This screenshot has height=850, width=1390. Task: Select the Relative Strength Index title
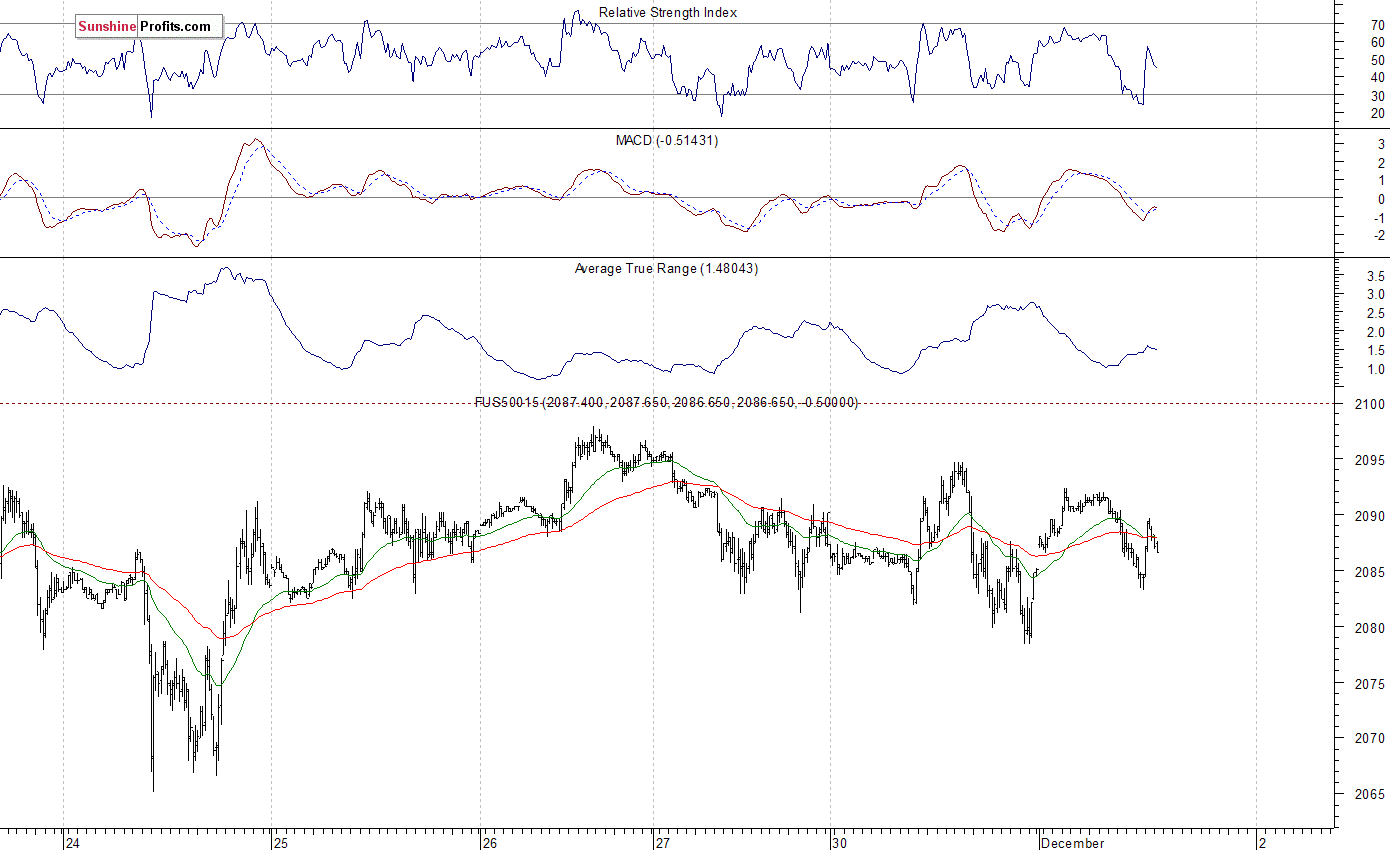click(x=668, y=13)
